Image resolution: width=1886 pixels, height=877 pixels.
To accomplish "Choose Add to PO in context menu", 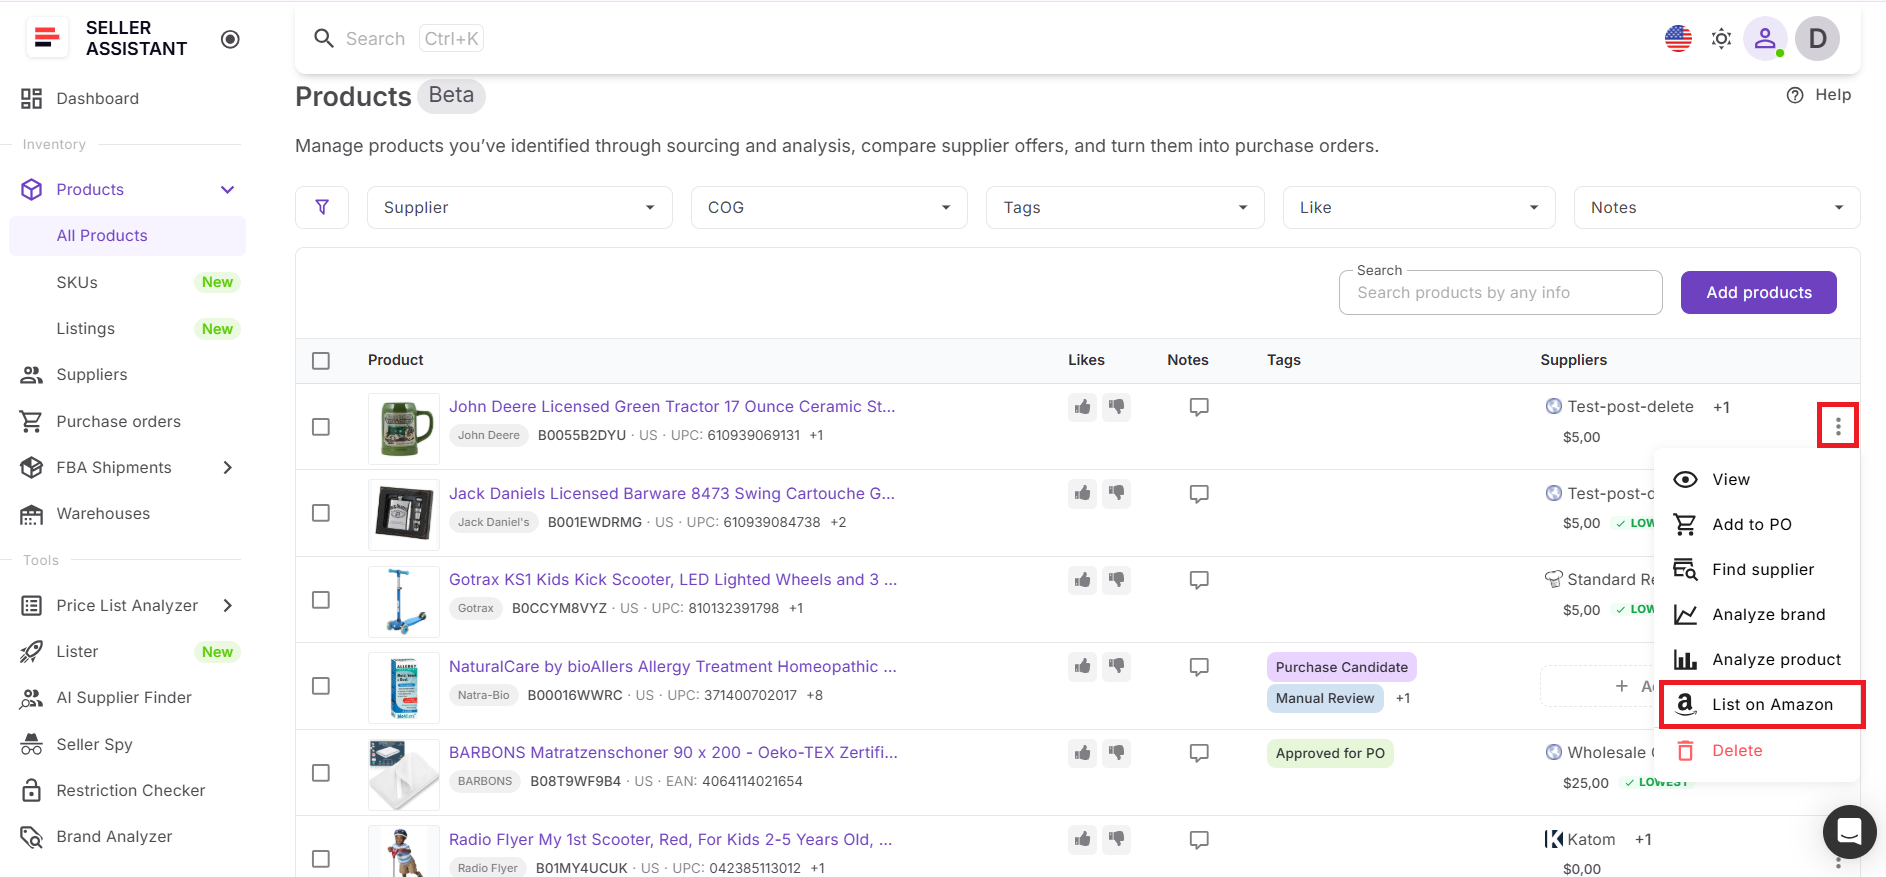I will [1757, 525].
